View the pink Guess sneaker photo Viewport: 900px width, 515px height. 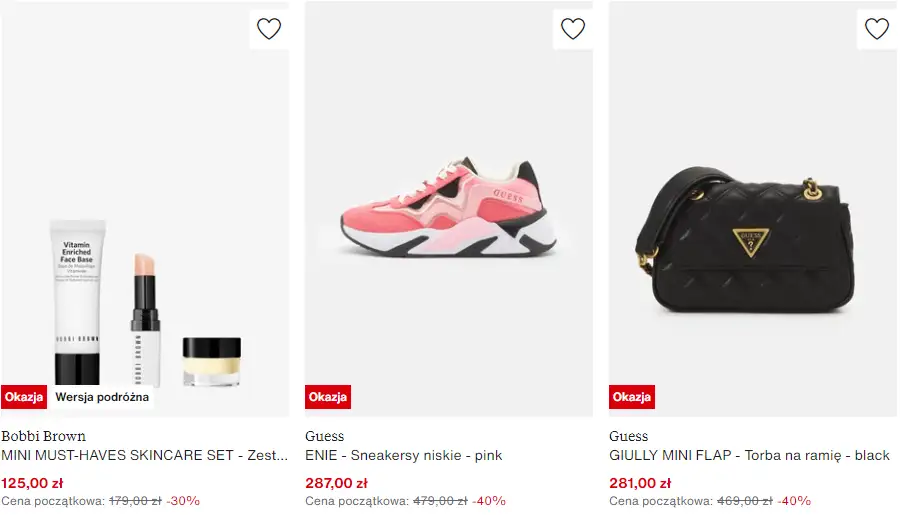449,210
